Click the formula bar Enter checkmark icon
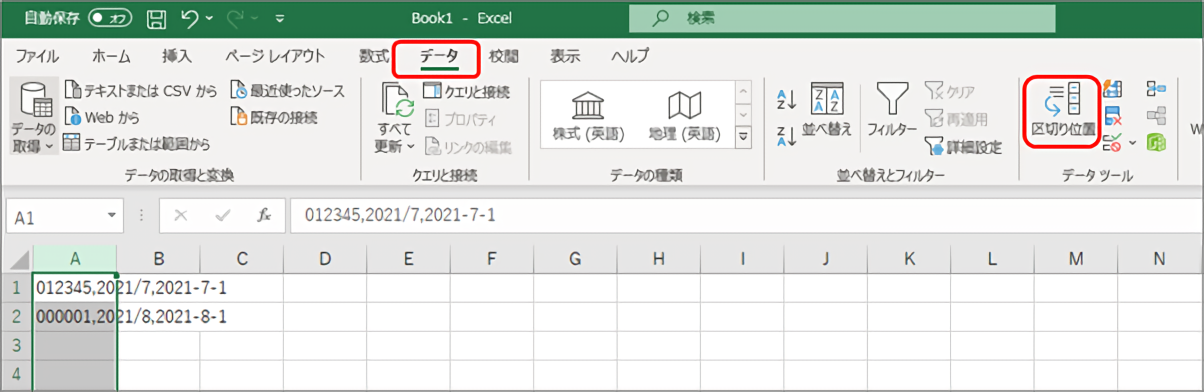 [223, 215]
